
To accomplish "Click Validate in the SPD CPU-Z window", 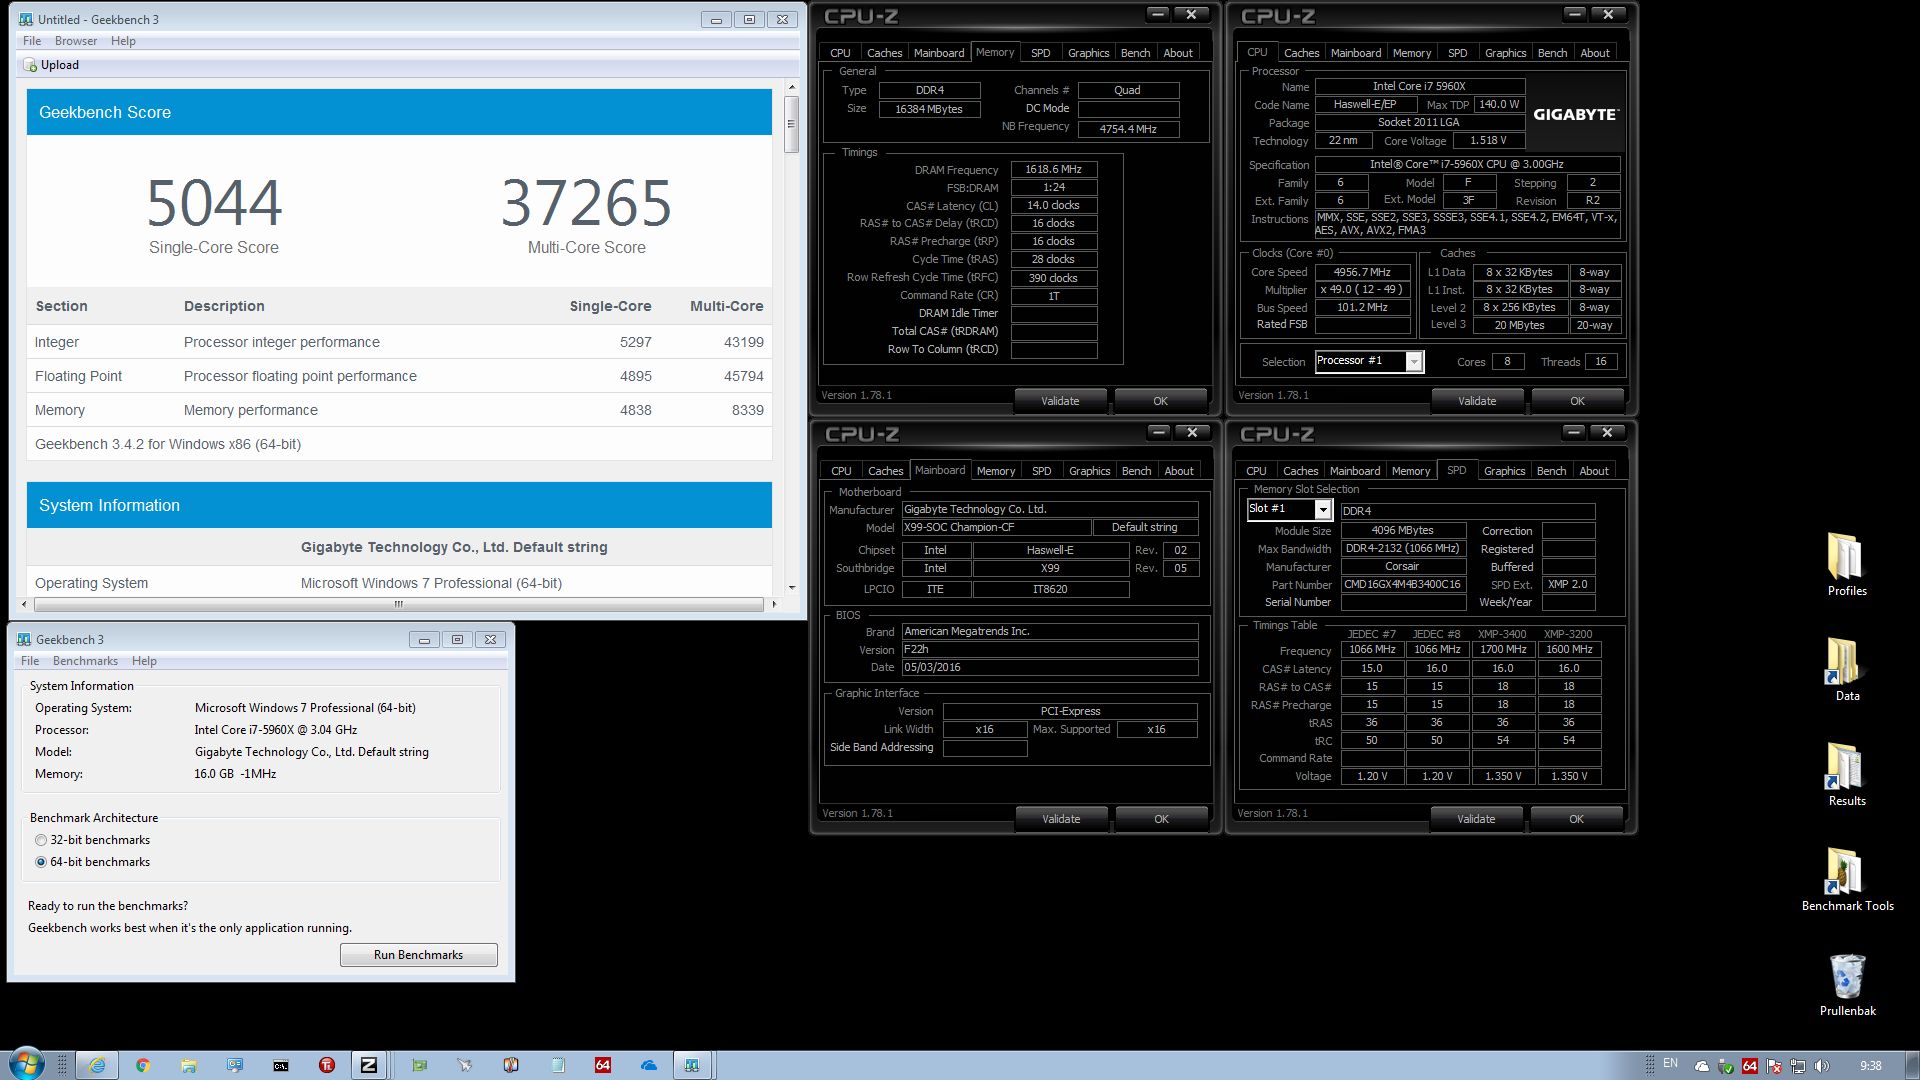I will (1476, 819).
